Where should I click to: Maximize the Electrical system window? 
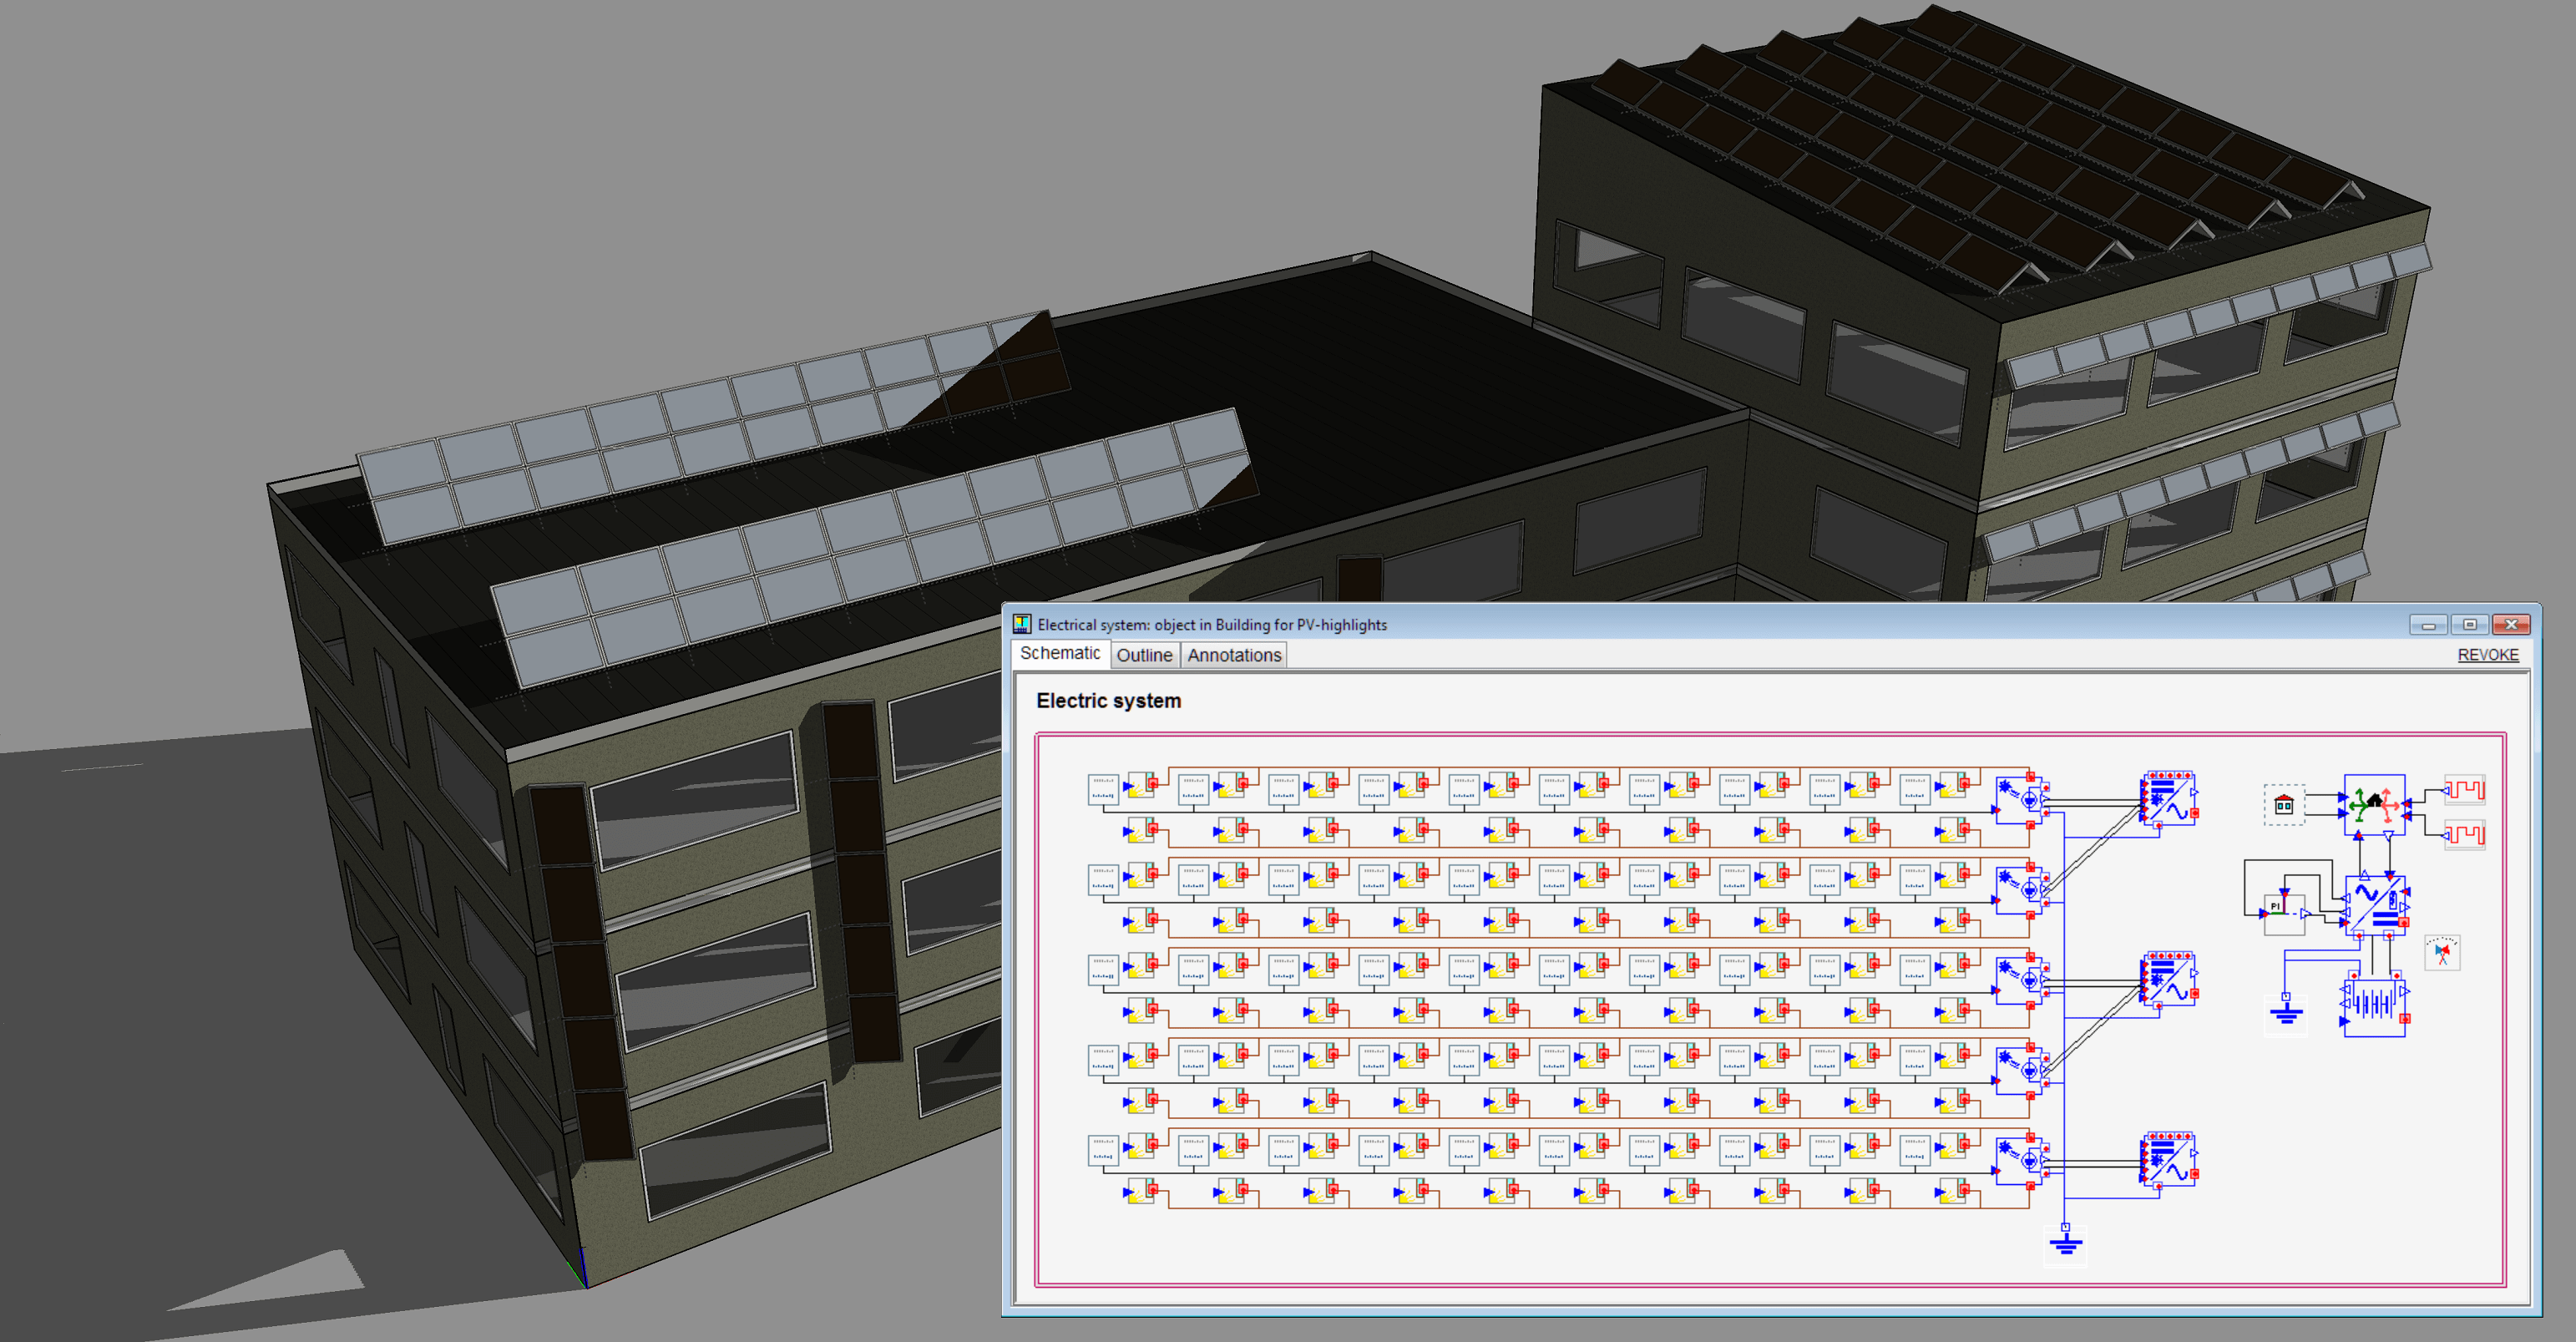pyautogui.click(x=2469, y=625)
